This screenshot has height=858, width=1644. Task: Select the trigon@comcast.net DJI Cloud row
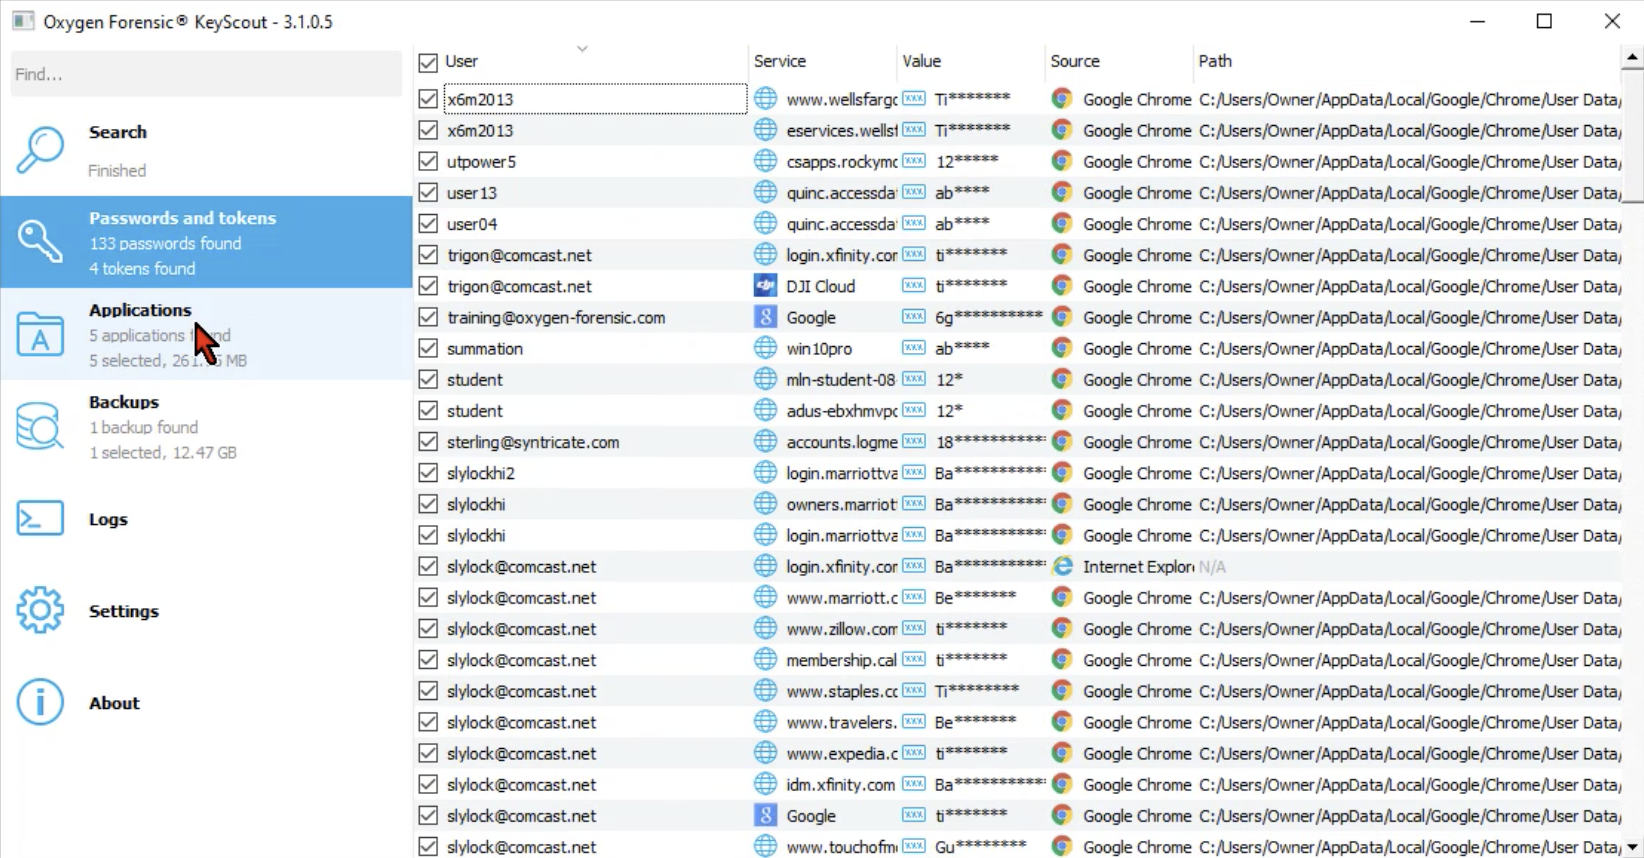click(1018, 286)
